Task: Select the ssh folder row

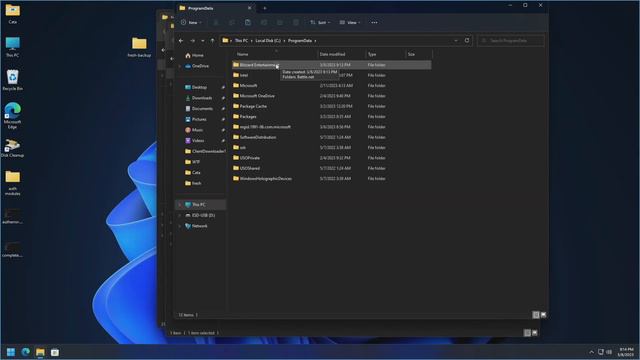Action: pyautogui.click(x=331, y=147)
